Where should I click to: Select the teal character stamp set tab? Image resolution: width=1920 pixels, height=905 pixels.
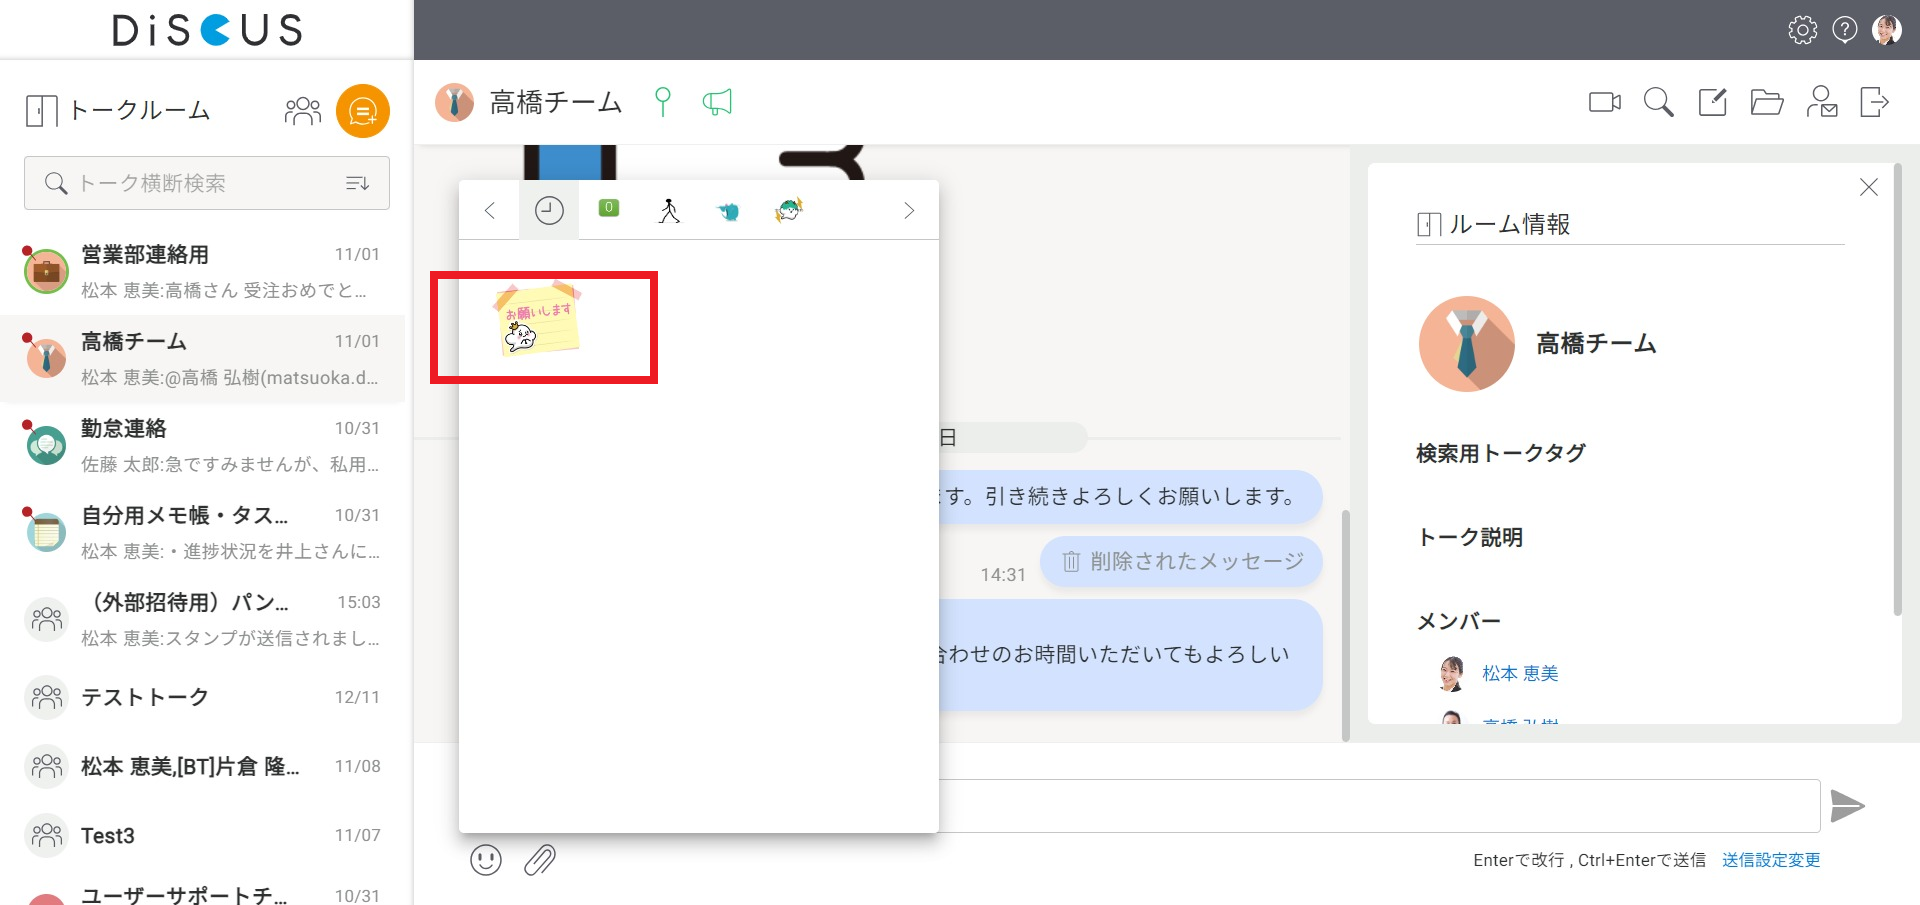point(729,211)
